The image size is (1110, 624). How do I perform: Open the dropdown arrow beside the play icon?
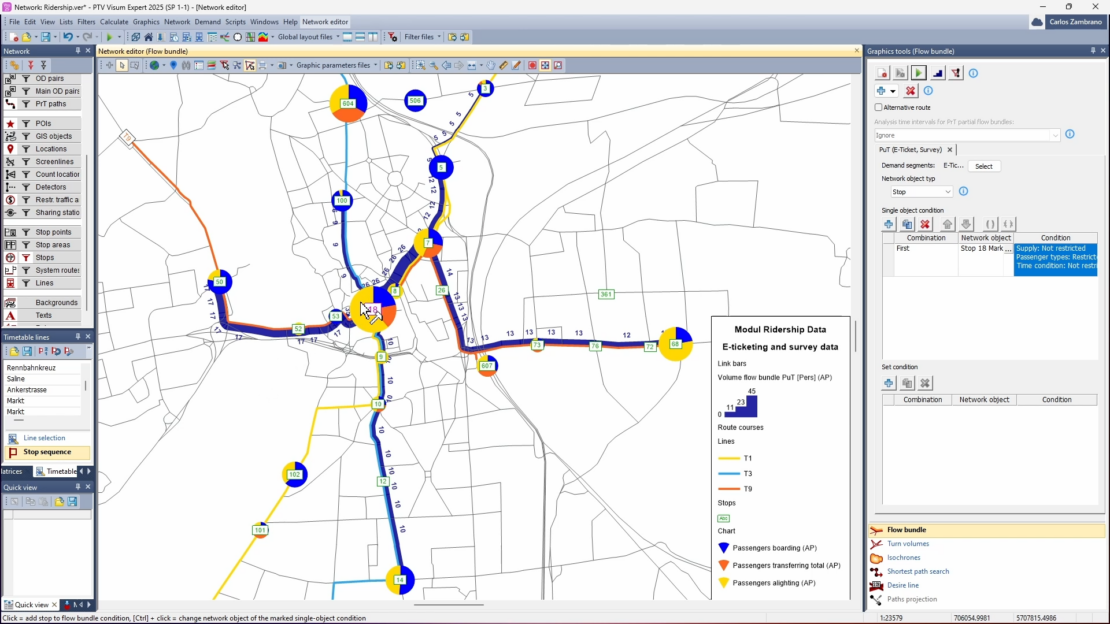click(x=118, y=37)
